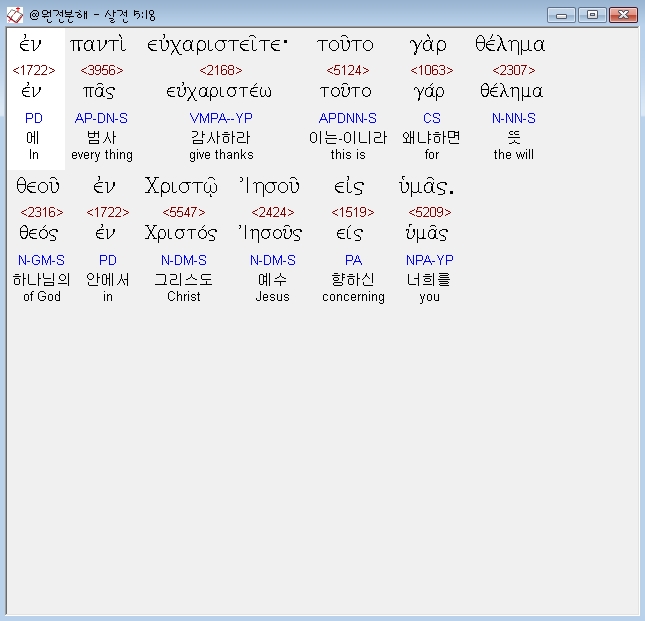
Task: Click English gloss 'the will'
Action: coord(514,155)
